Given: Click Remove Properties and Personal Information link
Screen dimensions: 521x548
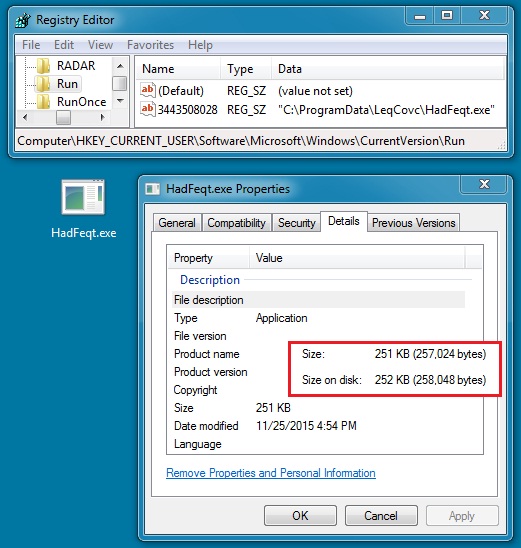Looking at the screenshot, I should pos(271,473).
